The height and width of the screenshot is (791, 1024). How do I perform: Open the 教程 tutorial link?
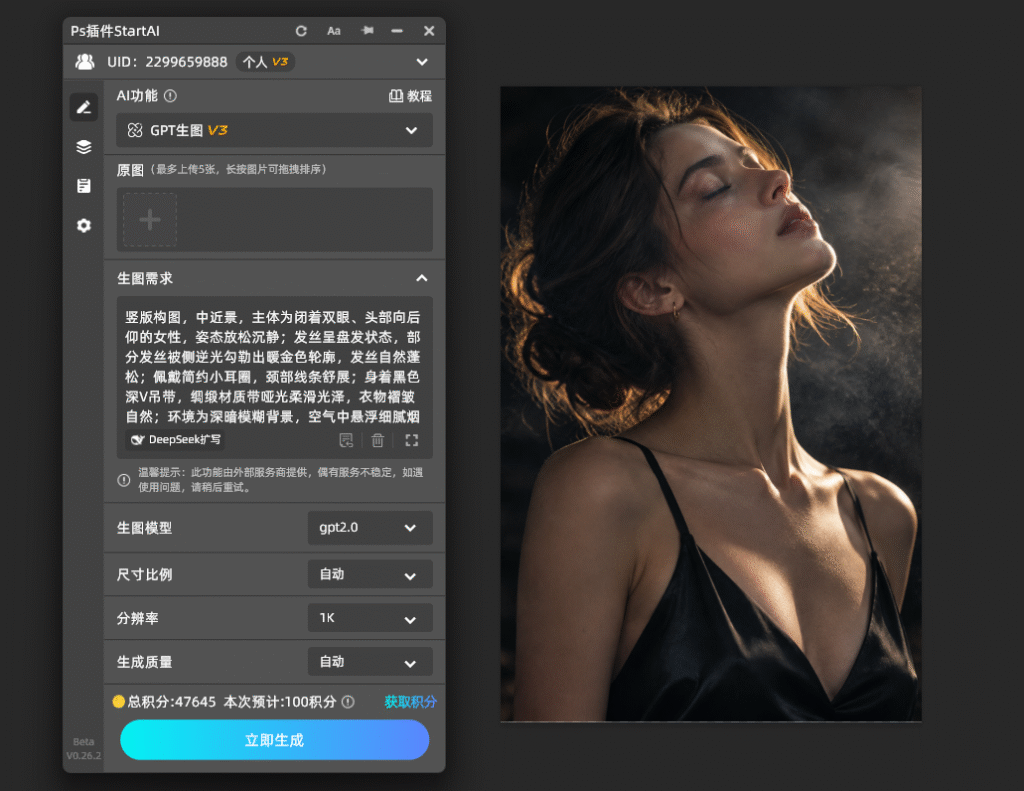point(411,96)
